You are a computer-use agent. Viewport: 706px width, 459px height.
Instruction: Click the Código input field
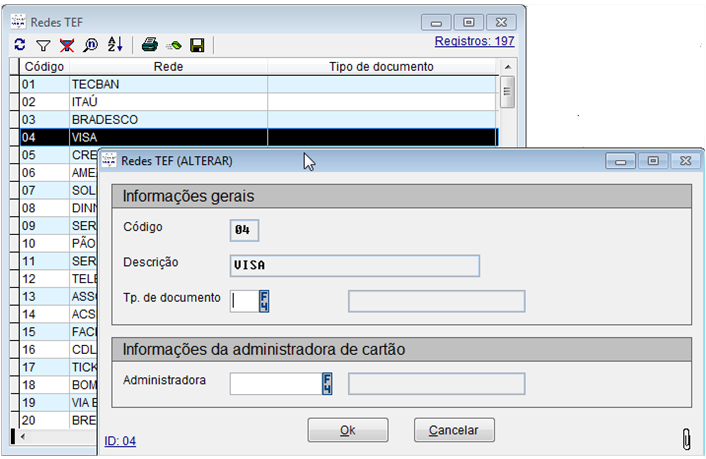tap(244, 230)
